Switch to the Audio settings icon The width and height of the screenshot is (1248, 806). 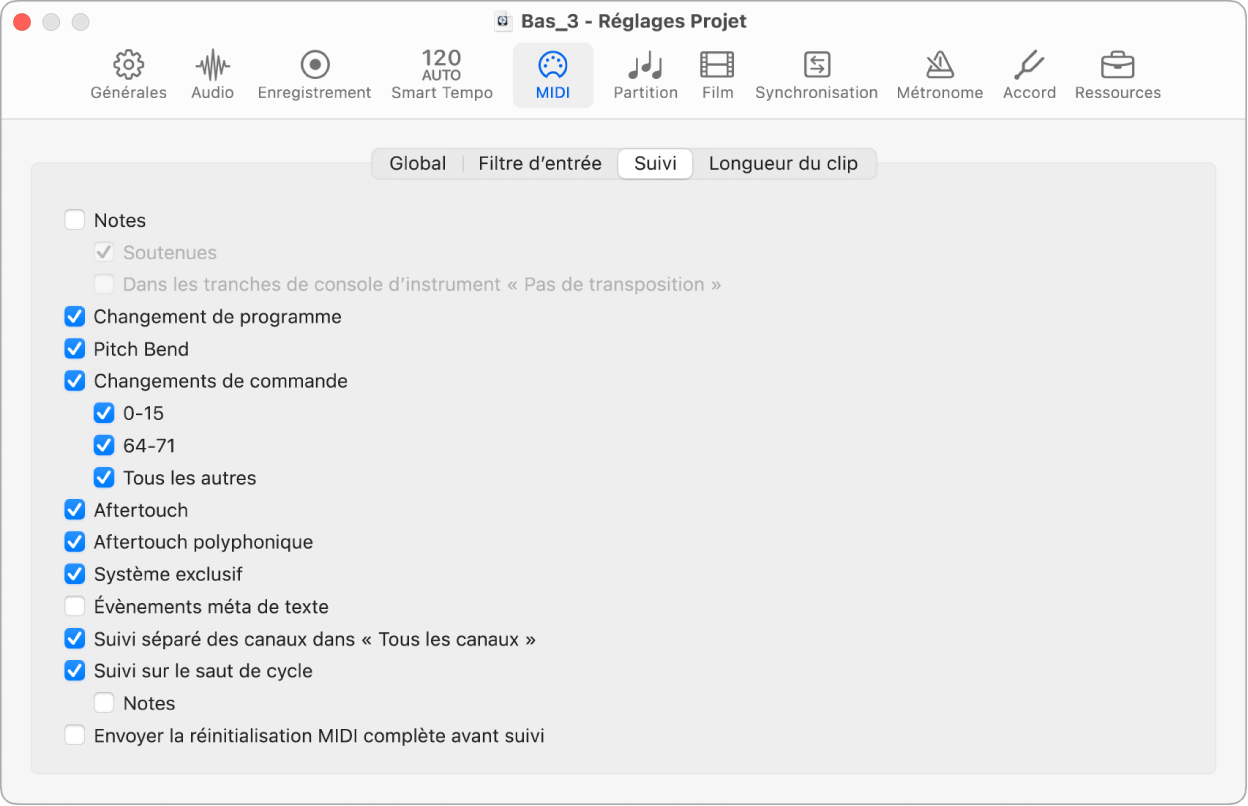[x=212, y=73]
